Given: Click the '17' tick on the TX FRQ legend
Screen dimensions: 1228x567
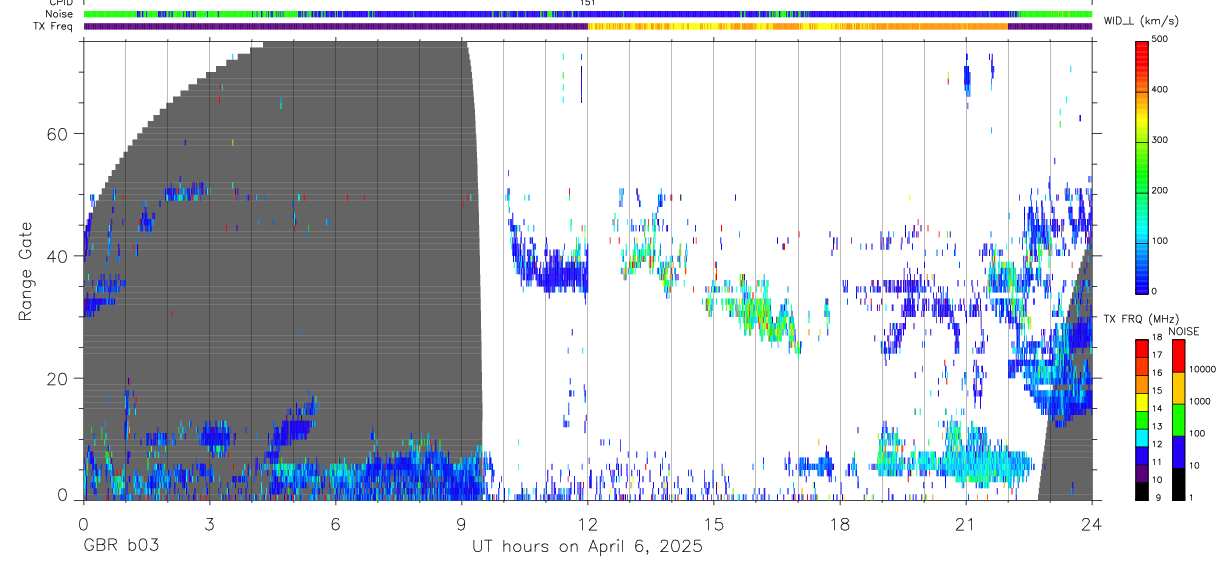Looking at the screenshot, I should click(x=1157, y=355).
